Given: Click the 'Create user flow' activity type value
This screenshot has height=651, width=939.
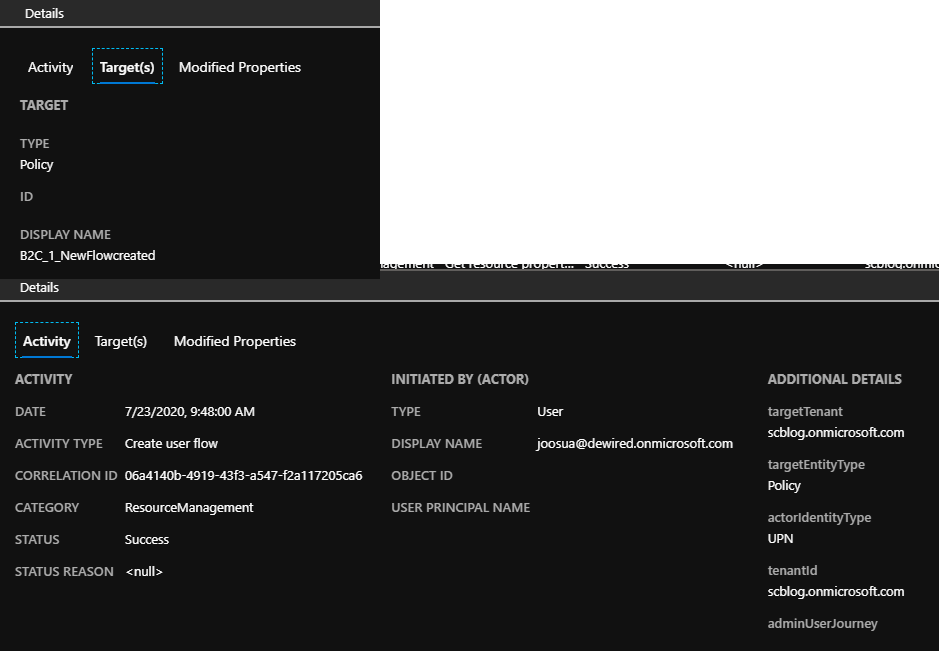Looking at the screenshot, I should (x=171, y=443).
